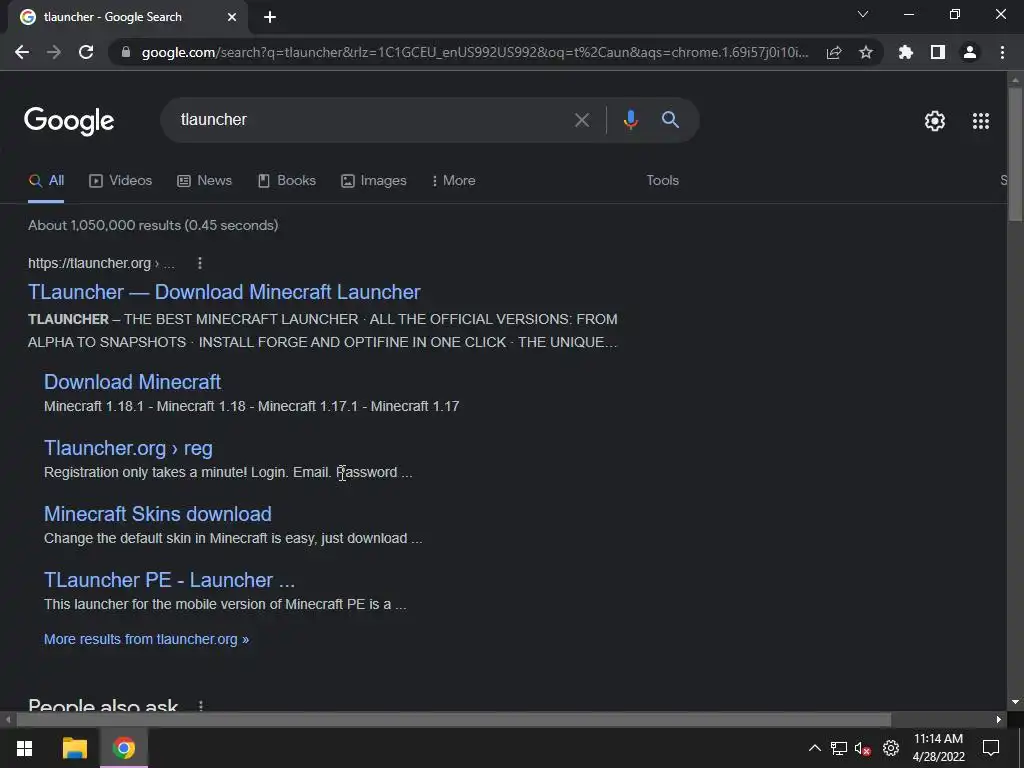The image size is (1024, 768).
Task: Open the tlauncher.org result options menu
Action: click(x=200, y=263)
